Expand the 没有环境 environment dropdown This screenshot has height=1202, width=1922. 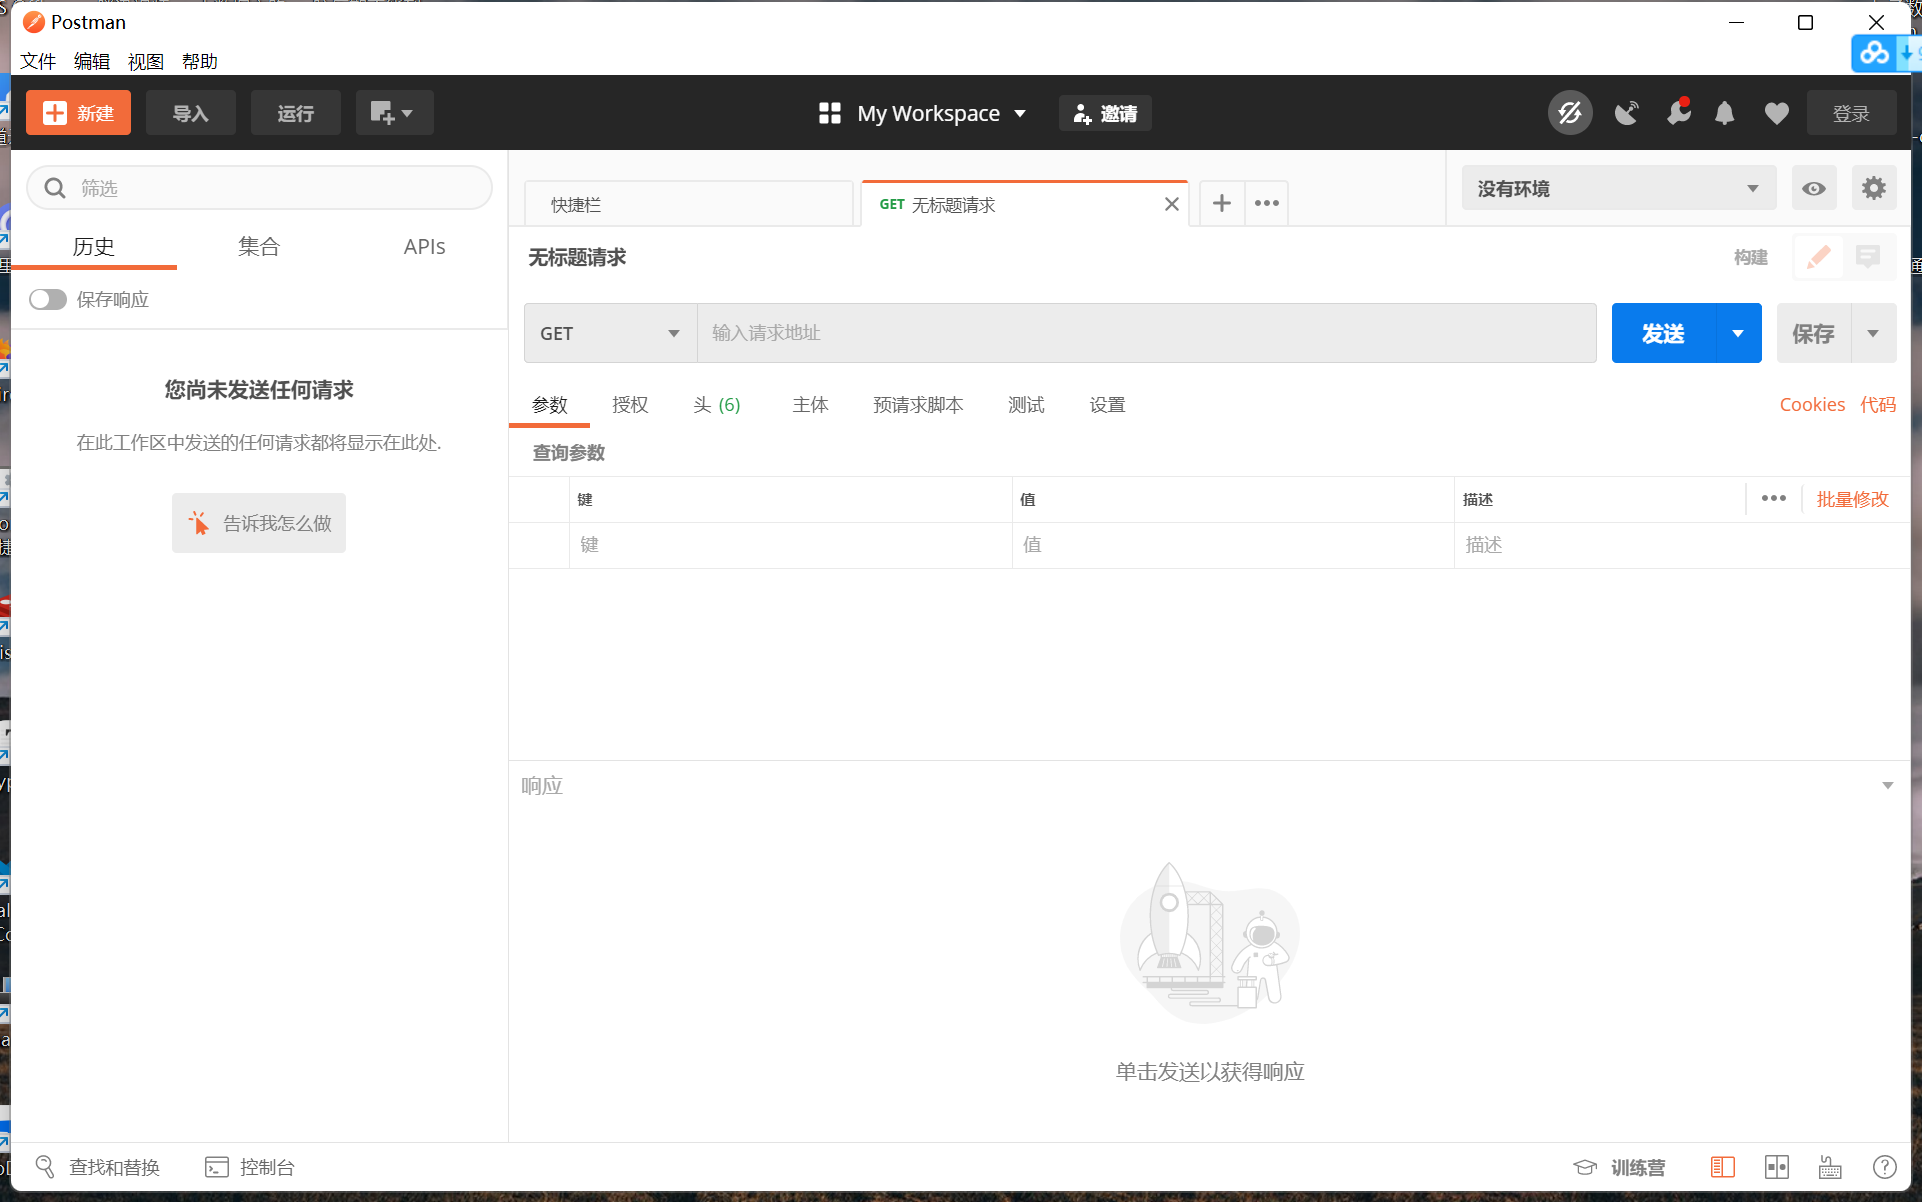click(1617, 188)
